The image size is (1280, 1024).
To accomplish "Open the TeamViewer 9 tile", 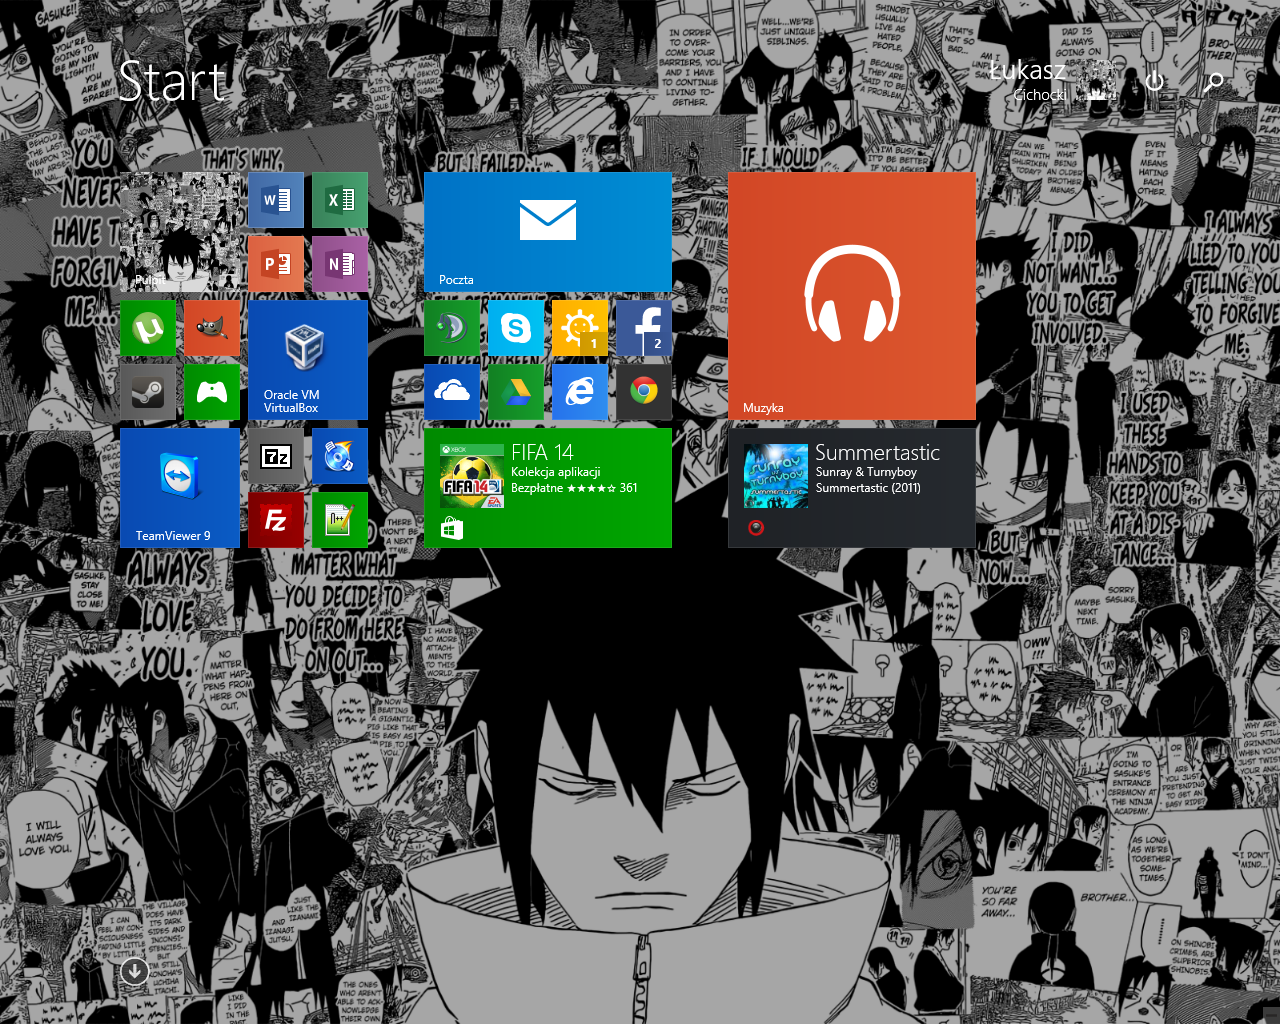I will [180, 488].
